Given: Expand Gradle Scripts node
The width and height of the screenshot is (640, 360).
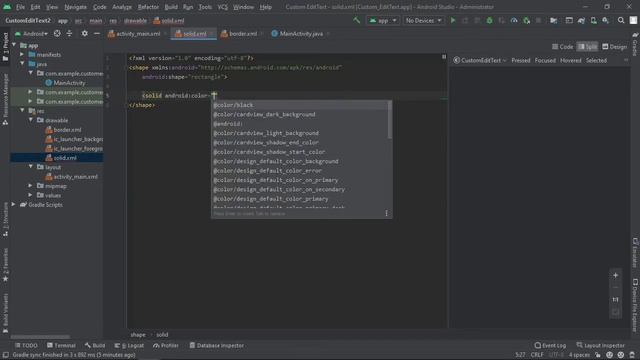Looking at the screenshot, I should tap(14, 204).
